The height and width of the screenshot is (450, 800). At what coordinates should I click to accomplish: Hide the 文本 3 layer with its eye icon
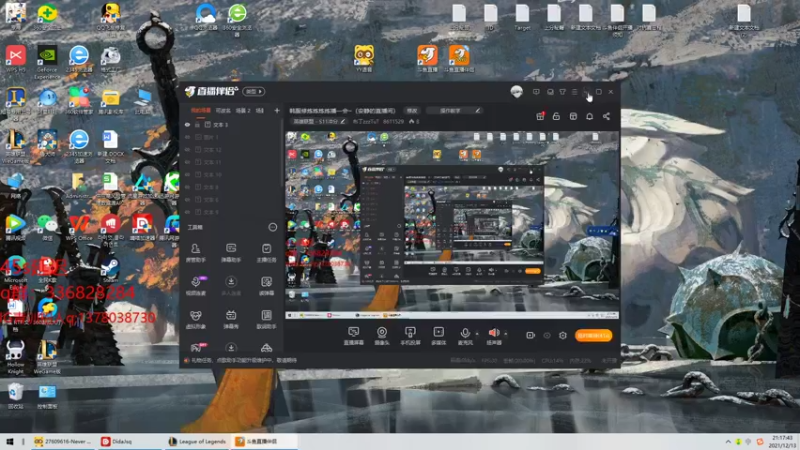click(187, 124)
